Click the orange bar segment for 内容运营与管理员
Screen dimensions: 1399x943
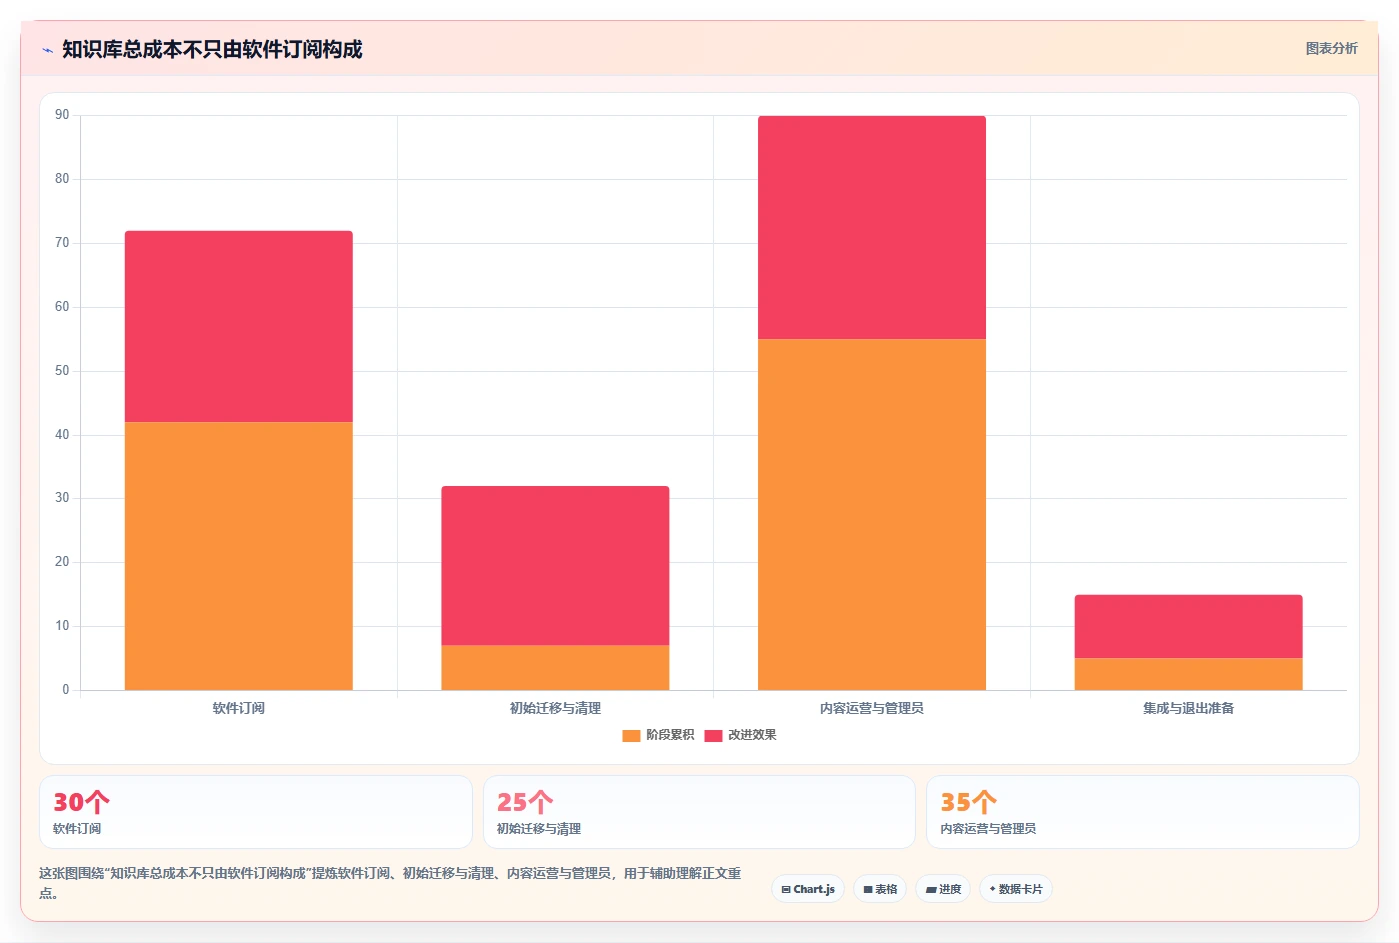(872, 514)
